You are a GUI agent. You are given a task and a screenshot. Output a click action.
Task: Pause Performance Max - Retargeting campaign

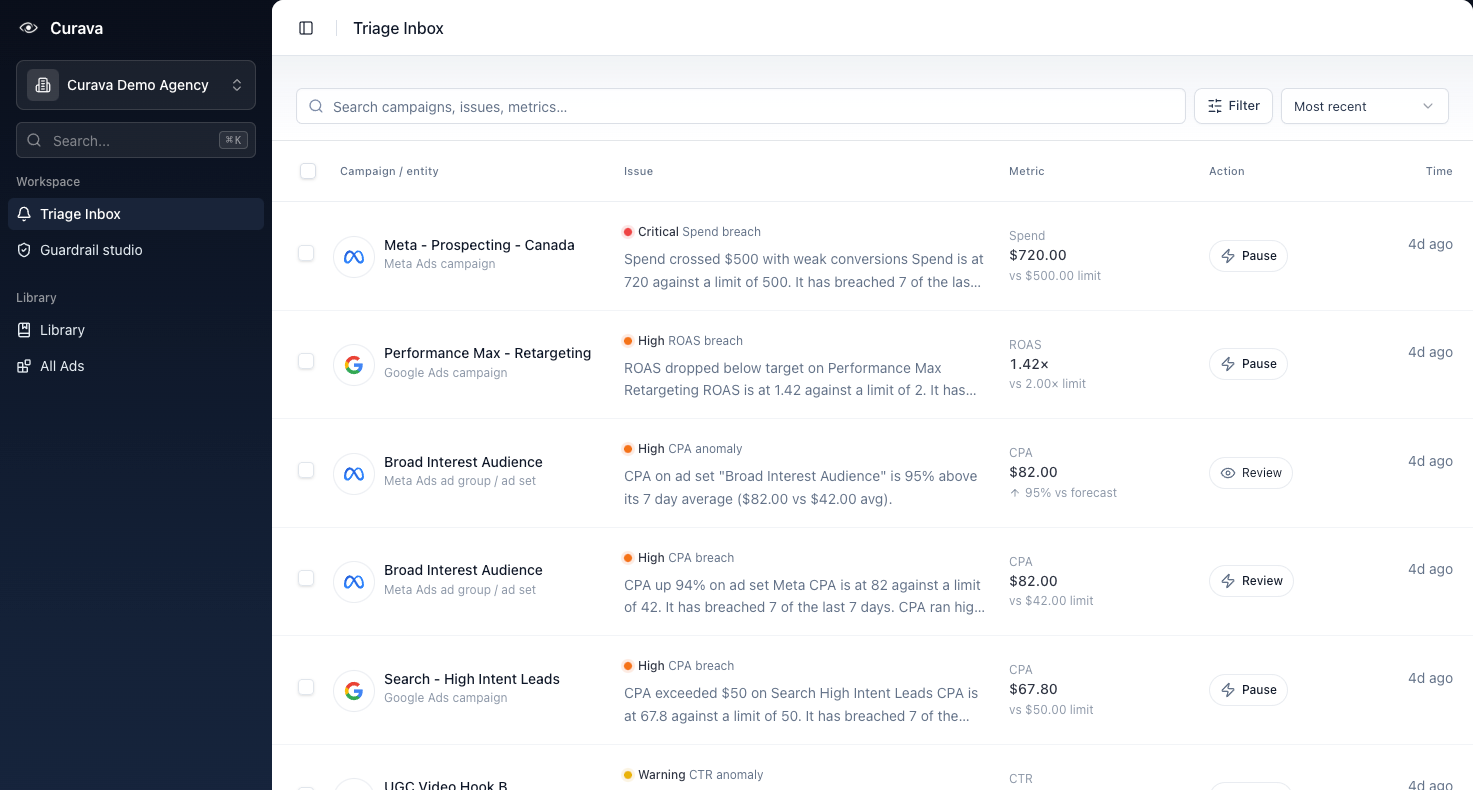(x=1248, y=364)
